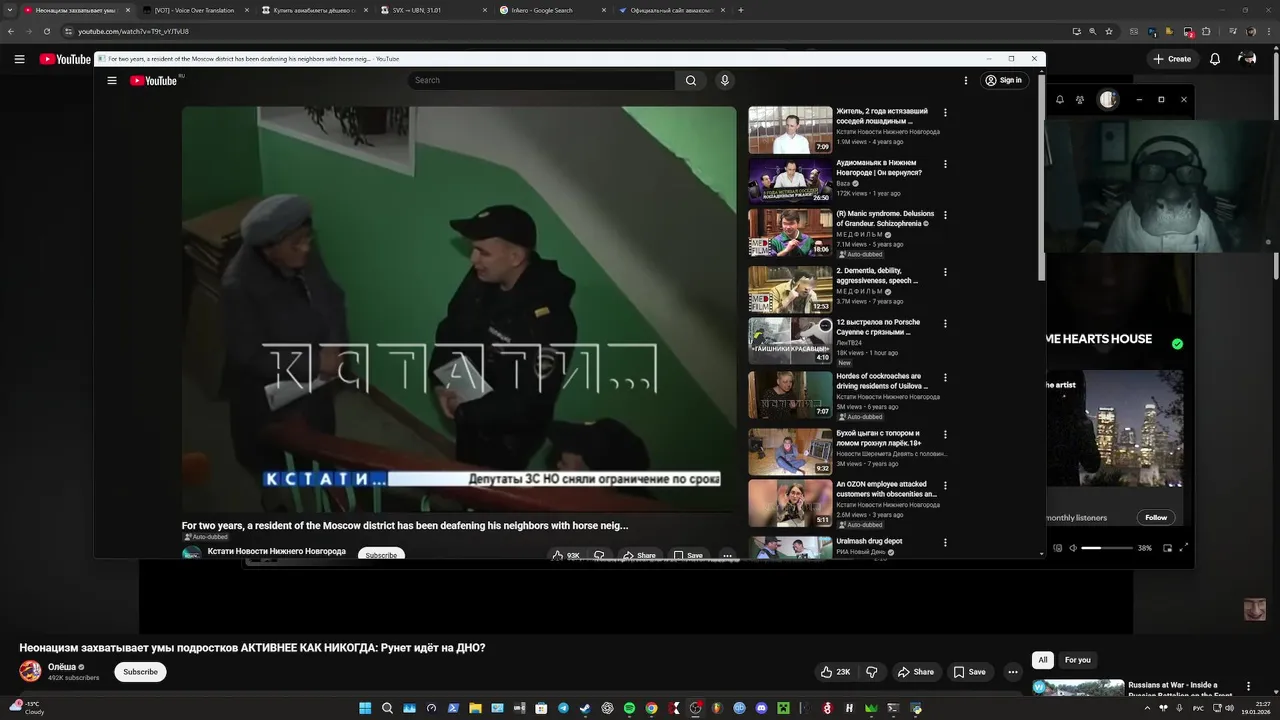The height and width of the screenshot is (720, 1280).
Task: Switch to Купить авиабилеты дешево tab
Action: [x=314, y=10]
